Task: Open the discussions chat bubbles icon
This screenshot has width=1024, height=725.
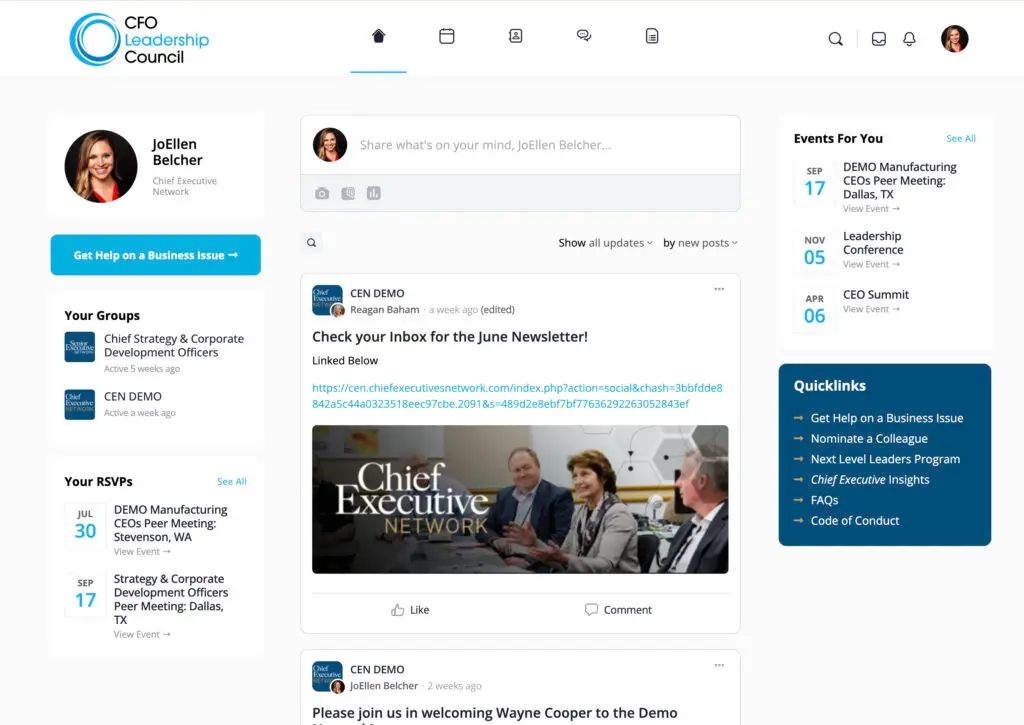Action: (x=584, y=36)
